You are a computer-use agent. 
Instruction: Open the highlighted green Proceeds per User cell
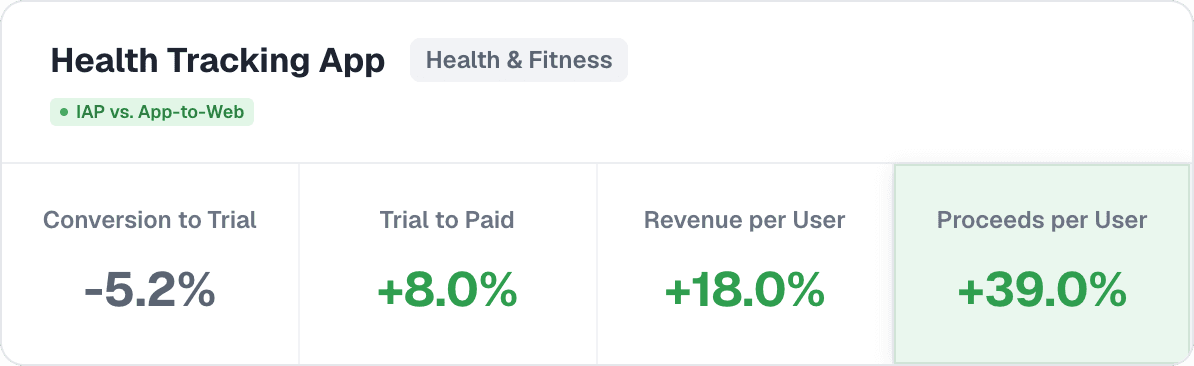coord(1042,264)
